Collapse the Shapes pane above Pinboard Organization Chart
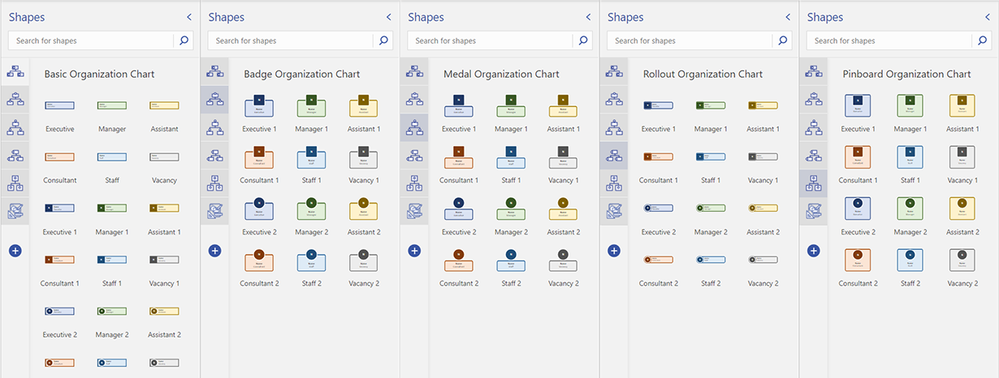The image size is (999, 378). 988,17
